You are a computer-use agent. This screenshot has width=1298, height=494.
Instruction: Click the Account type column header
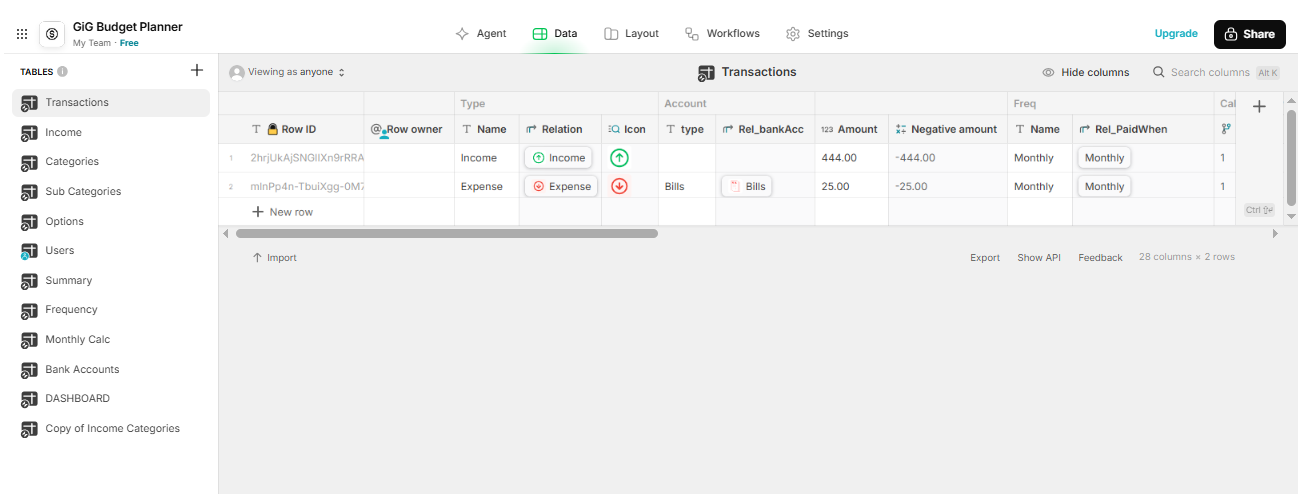(x=687, y=129)
